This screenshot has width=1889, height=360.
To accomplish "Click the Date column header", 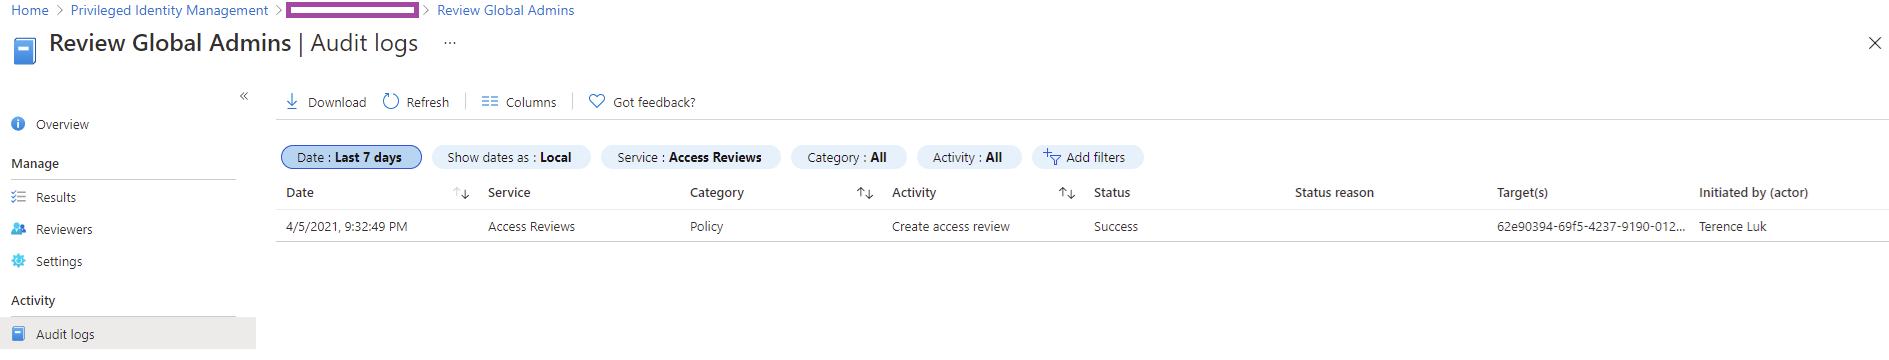I will point(300,193).
